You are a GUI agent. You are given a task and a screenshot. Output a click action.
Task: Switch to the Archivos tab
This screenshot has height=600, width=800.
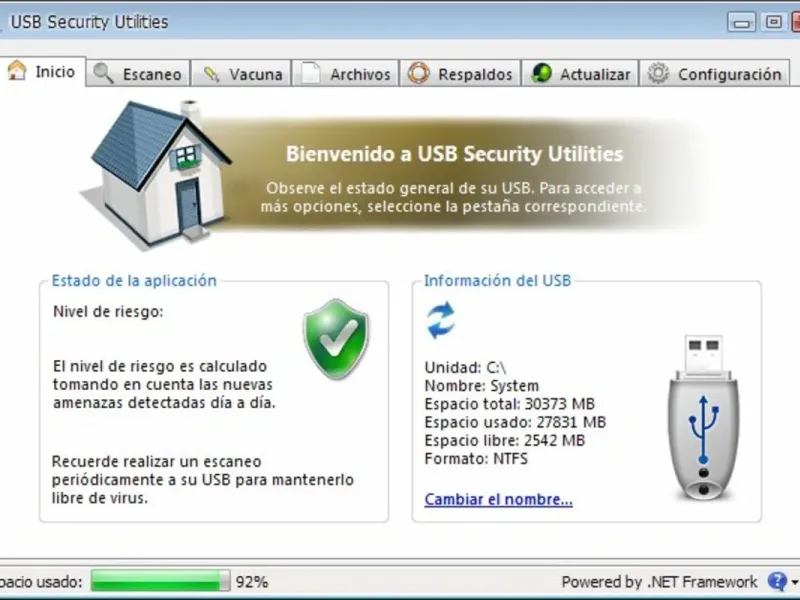click(x=345, y=73)
